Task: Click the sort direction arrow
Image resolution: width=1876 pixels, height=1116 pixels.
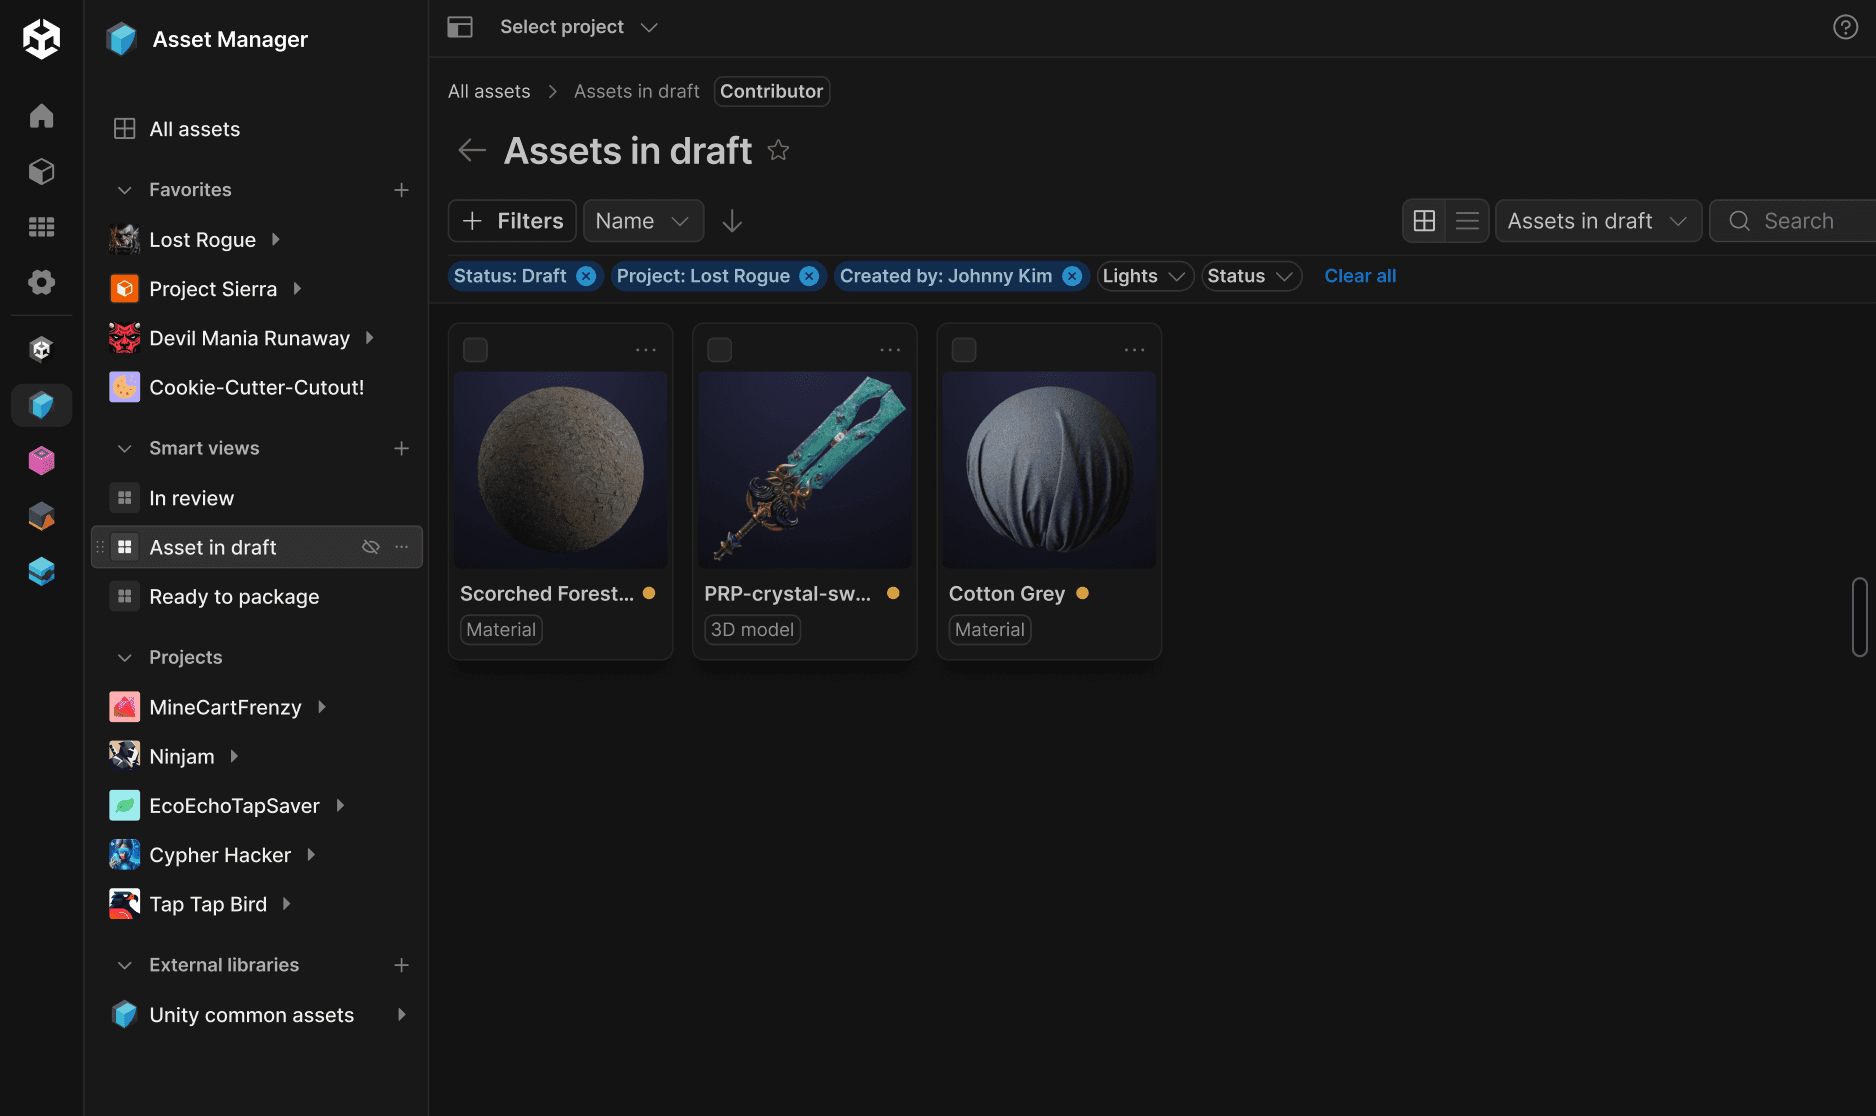Action: [x=731, y=220]
